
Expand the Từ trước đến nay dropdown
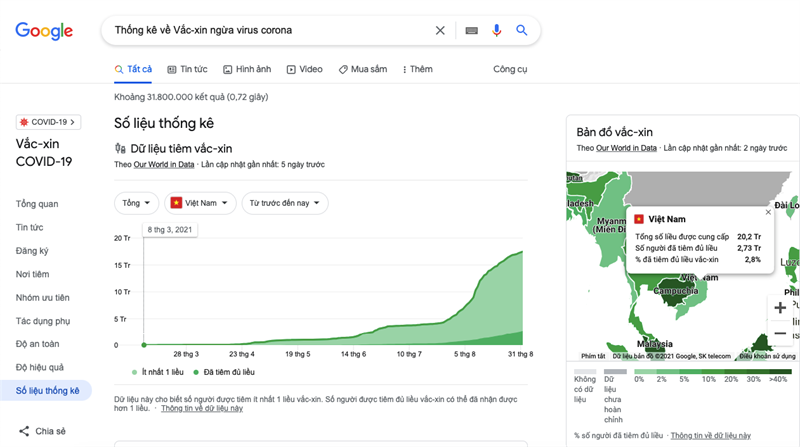point(285,203)
